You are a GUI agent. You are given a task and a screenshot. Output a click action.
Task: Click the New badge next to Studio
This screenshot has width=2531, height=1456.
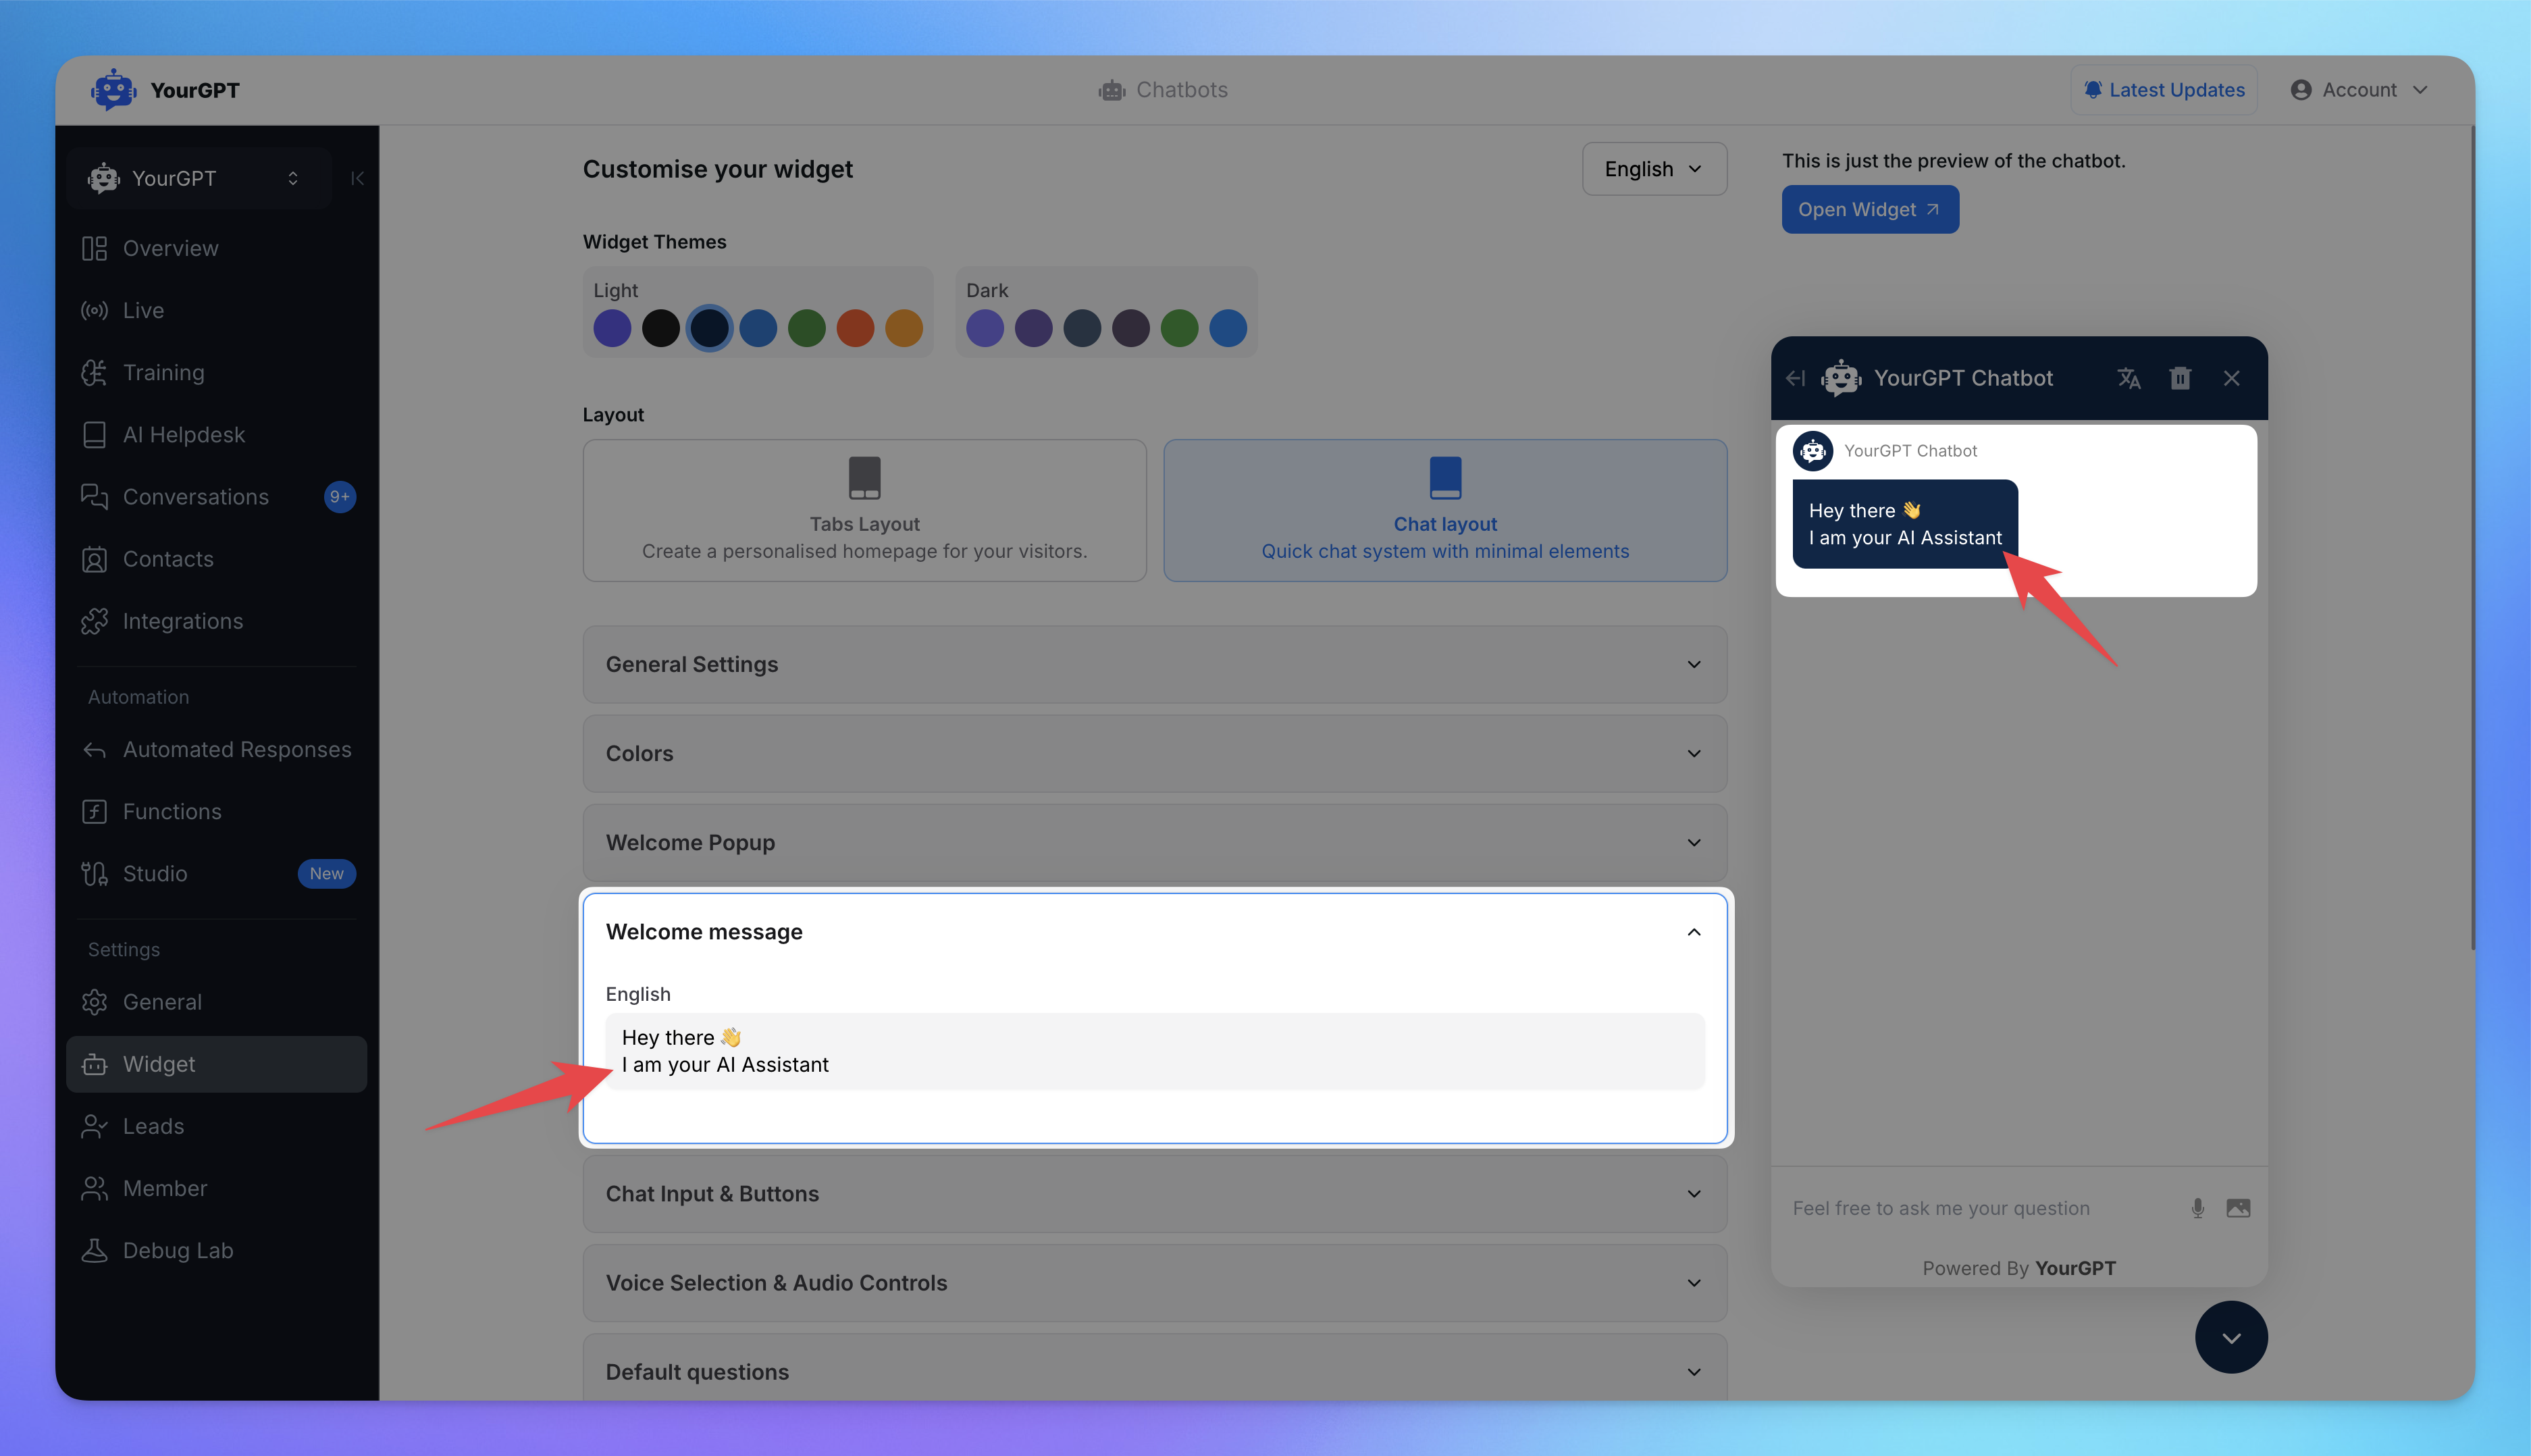tap(326, 874)
